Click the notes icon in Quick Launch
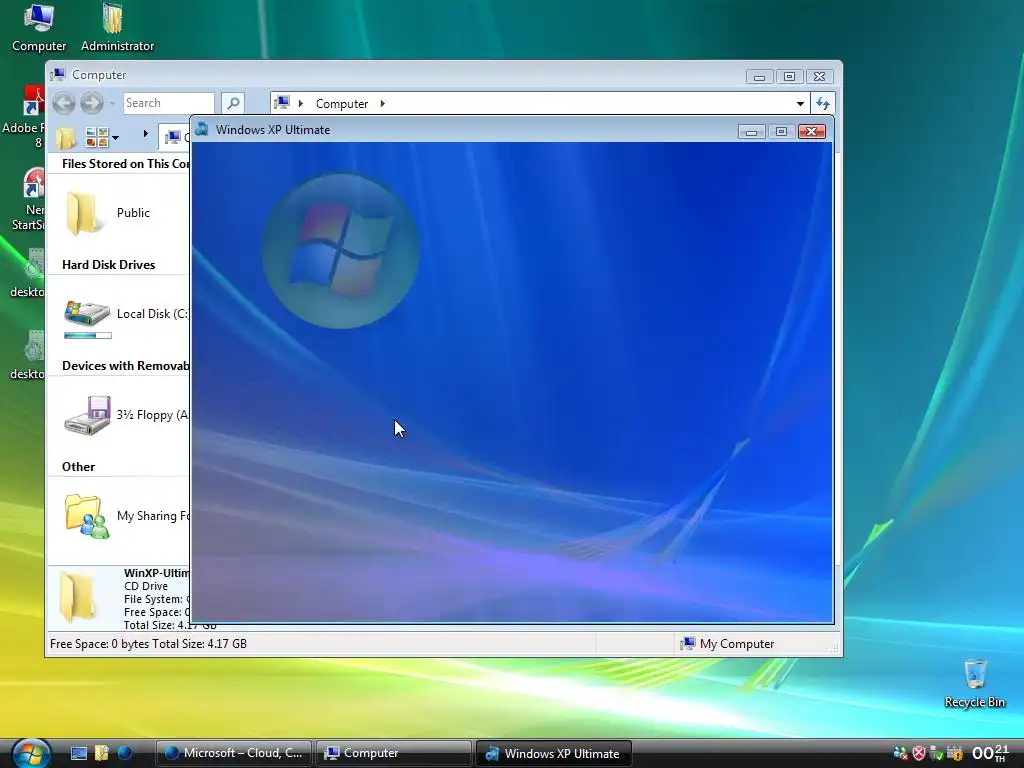The width and height of the screenshot is (1024, 768). tap(102, 753)
